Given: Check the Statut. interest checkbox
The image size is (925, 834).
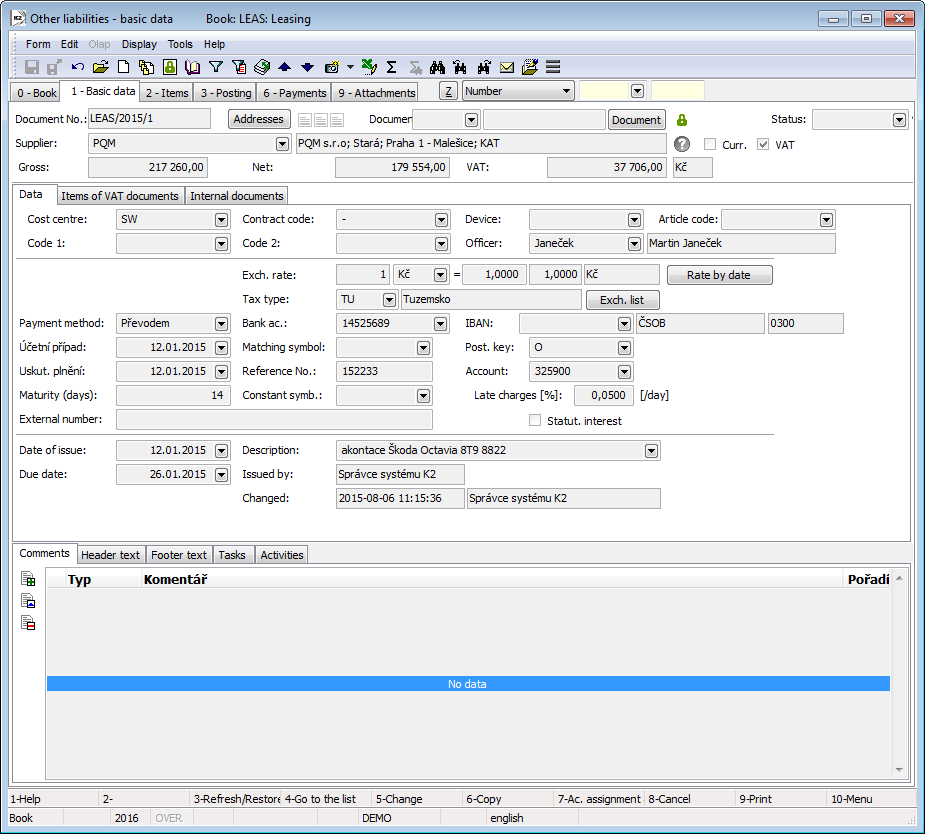Looking at the screenshot, I should tap(535, 421).
